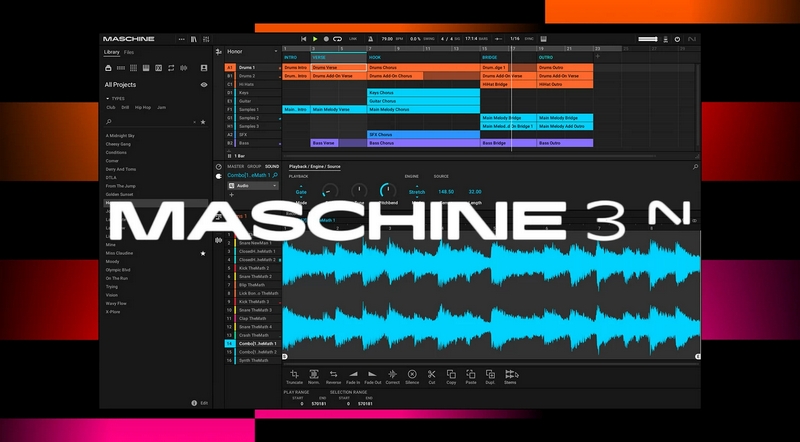Image resolution: width=800 pixels, height=442 pixels.
Task: Switch to the SOUND tab
Action: coord(272,166)
